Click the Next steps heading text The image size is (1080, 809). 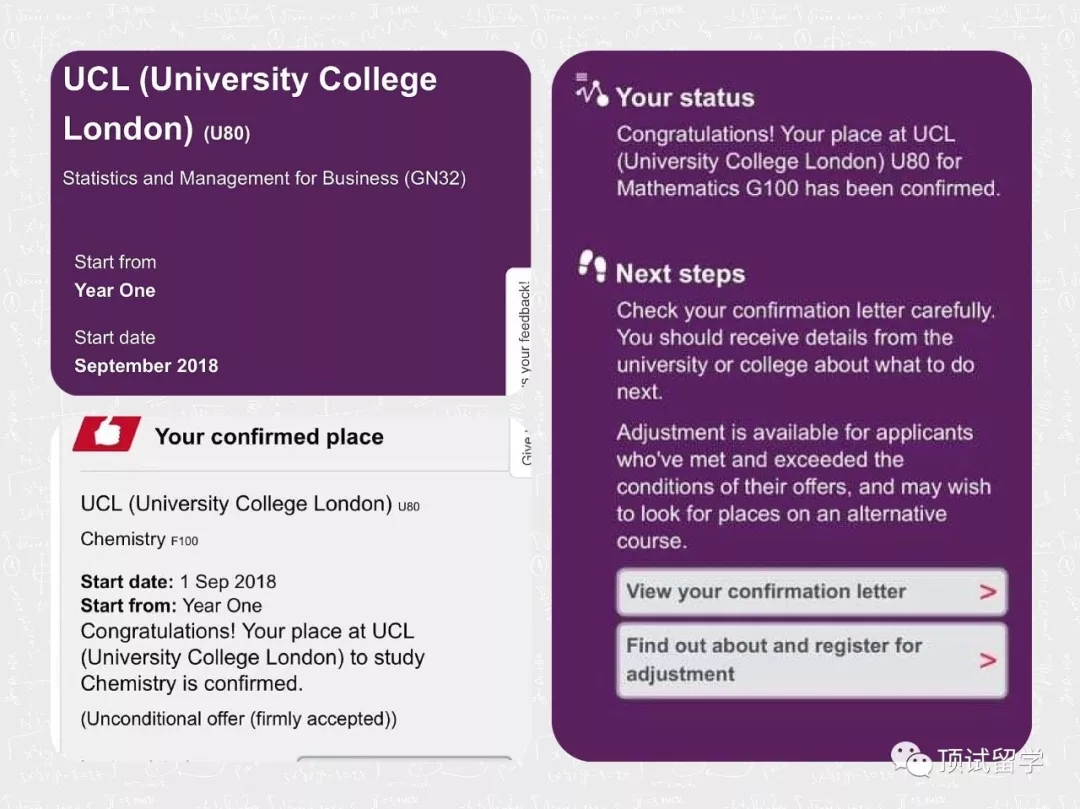[680, 274]
